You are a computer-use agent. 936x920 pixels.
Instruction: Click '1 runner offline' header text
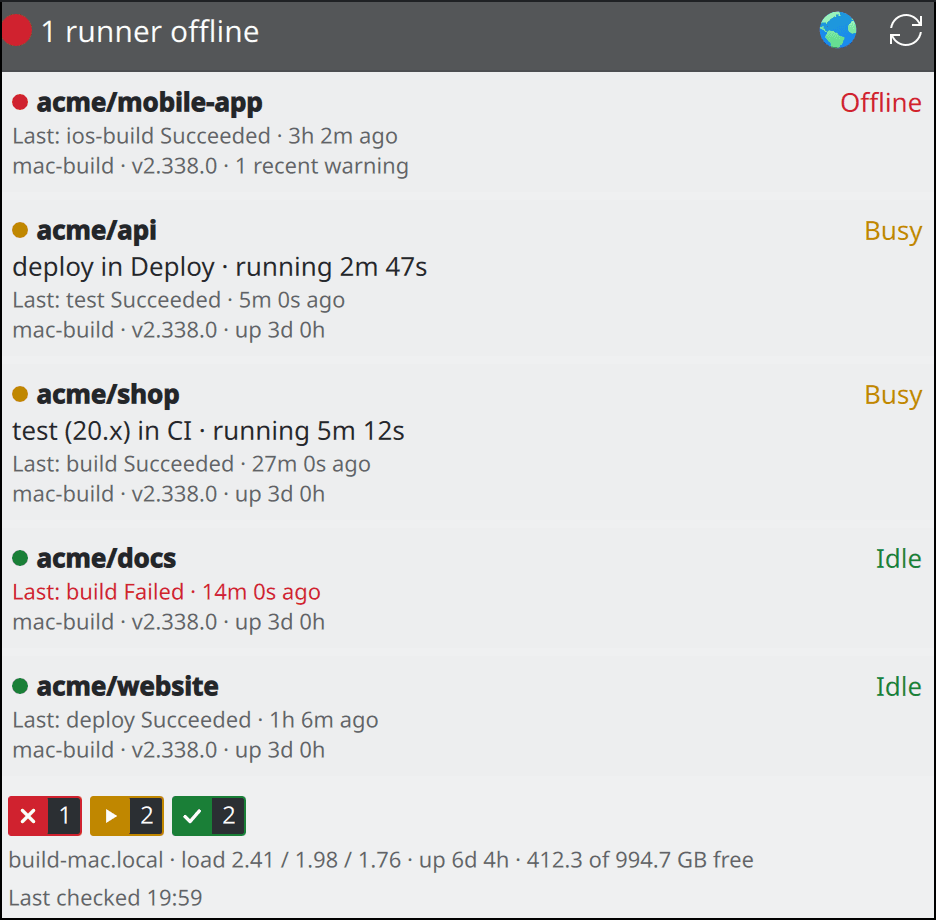tap(150, 31)
